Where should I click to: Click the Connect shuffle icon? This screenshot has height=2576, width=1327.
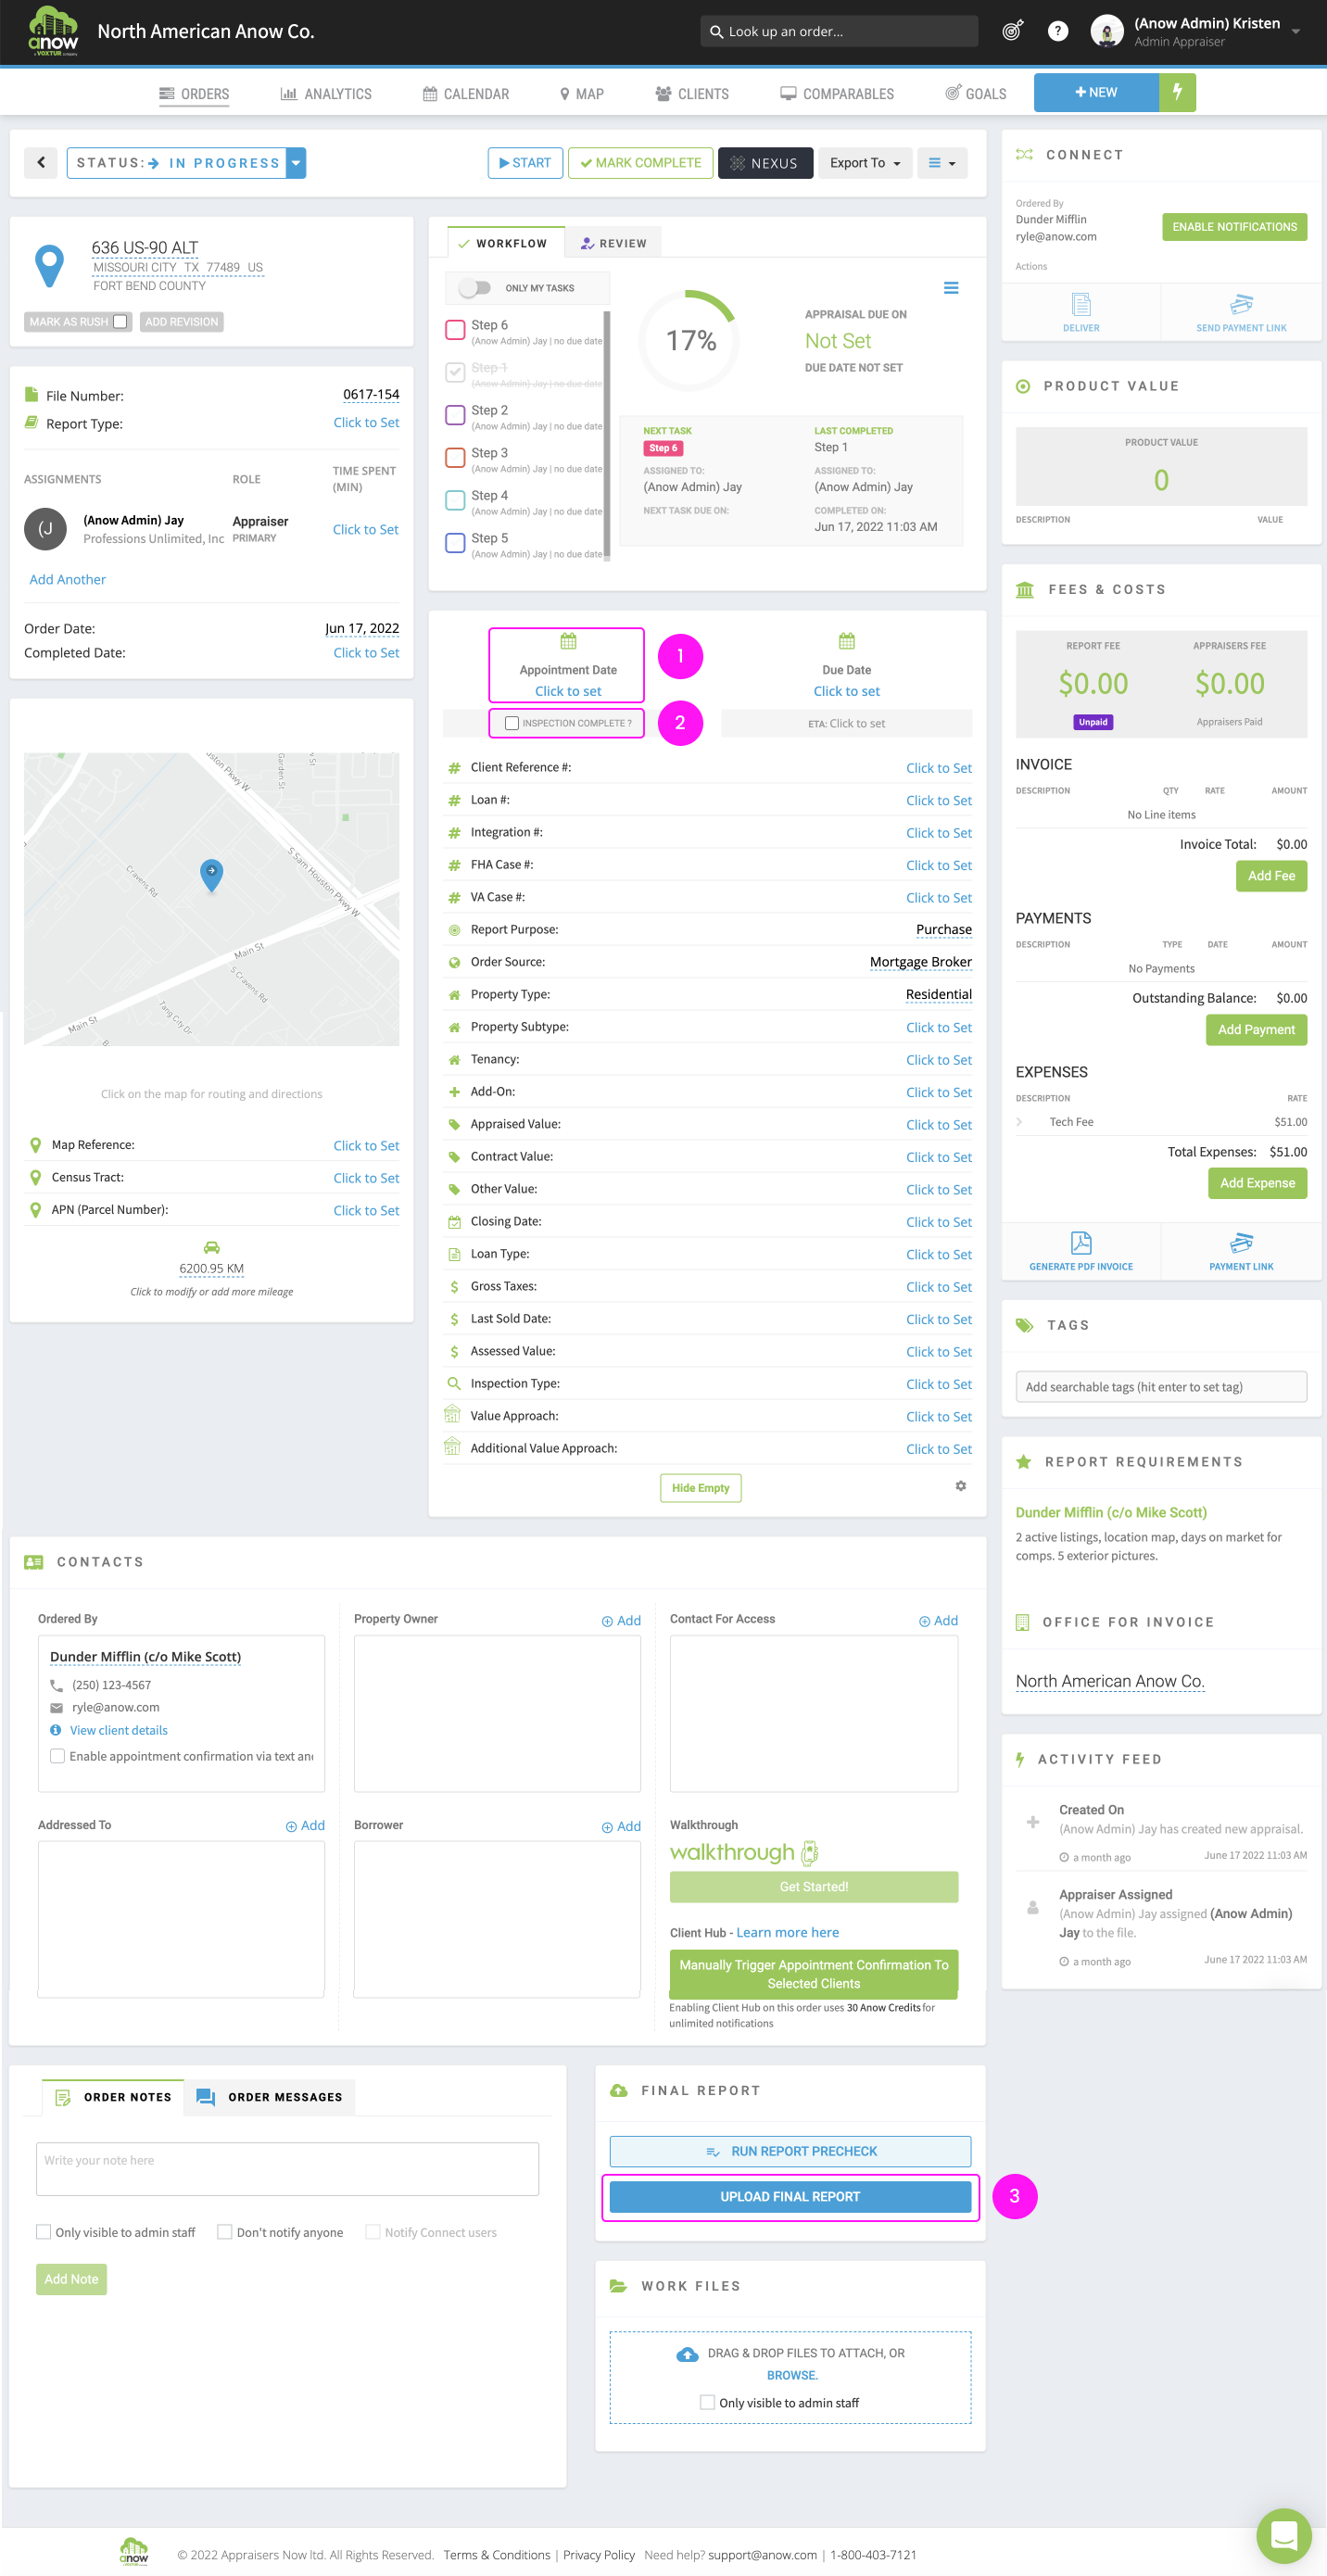tap(1024, 155)
